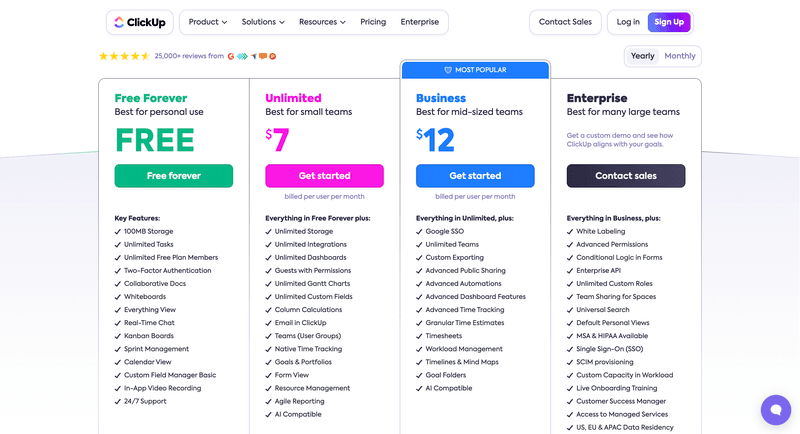The image size is (800, 434).
Task: Click MSA & HIPAA Available feature
Action: (x=612, y=336)
